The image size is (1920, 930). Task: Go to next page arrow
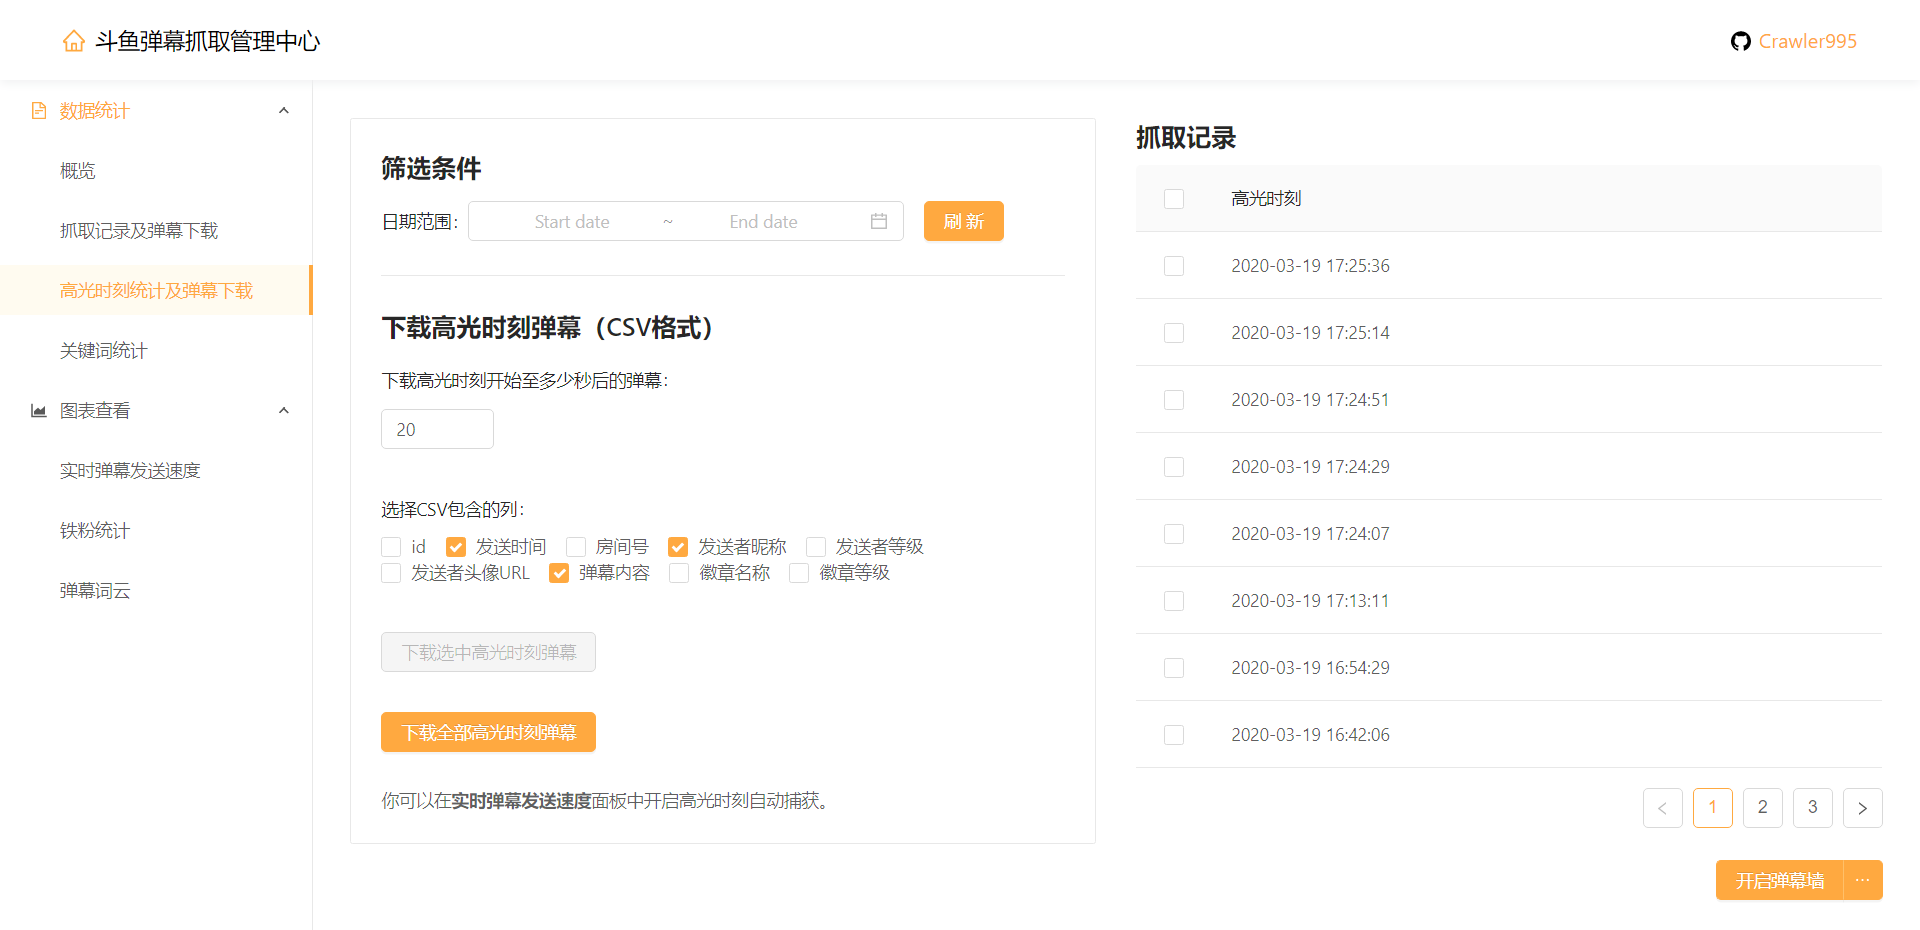coord(1863,808)
